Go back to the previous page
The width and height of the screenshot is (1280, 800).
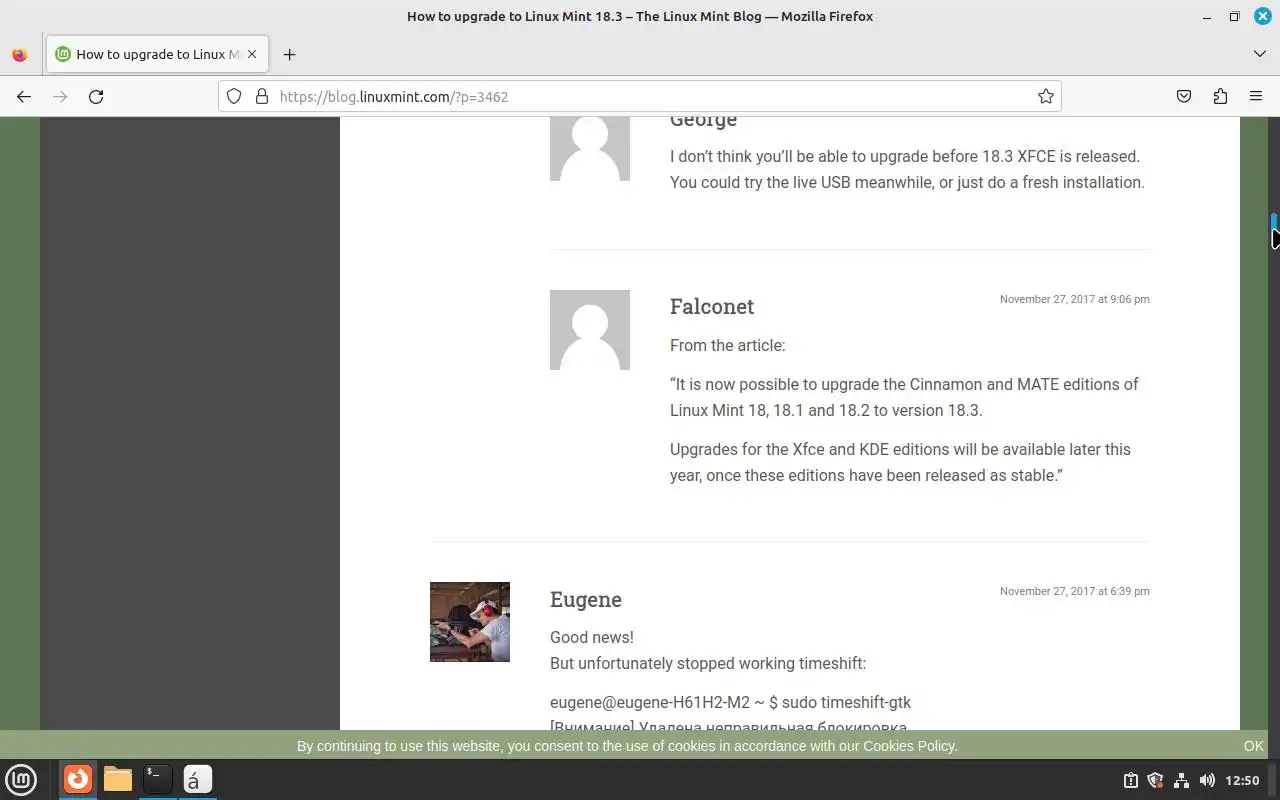(24, 96)
